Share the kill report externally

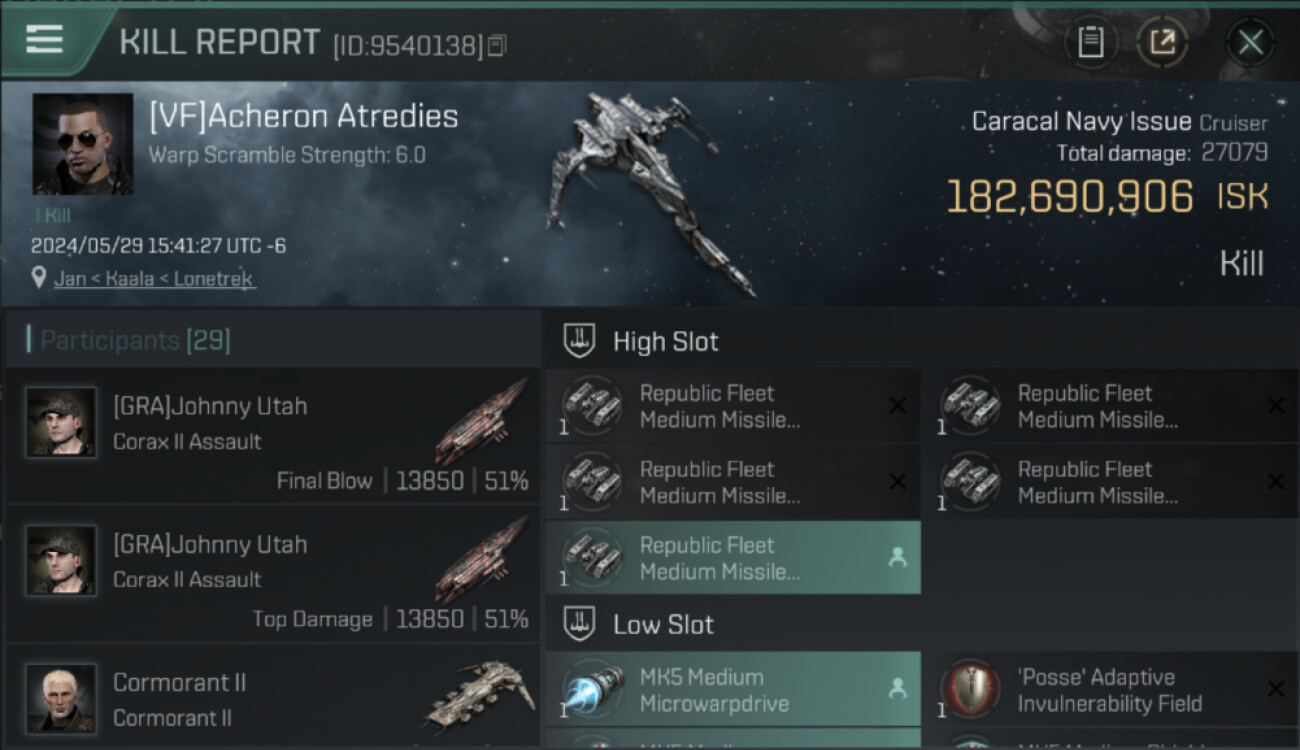tap(1162, 43)
